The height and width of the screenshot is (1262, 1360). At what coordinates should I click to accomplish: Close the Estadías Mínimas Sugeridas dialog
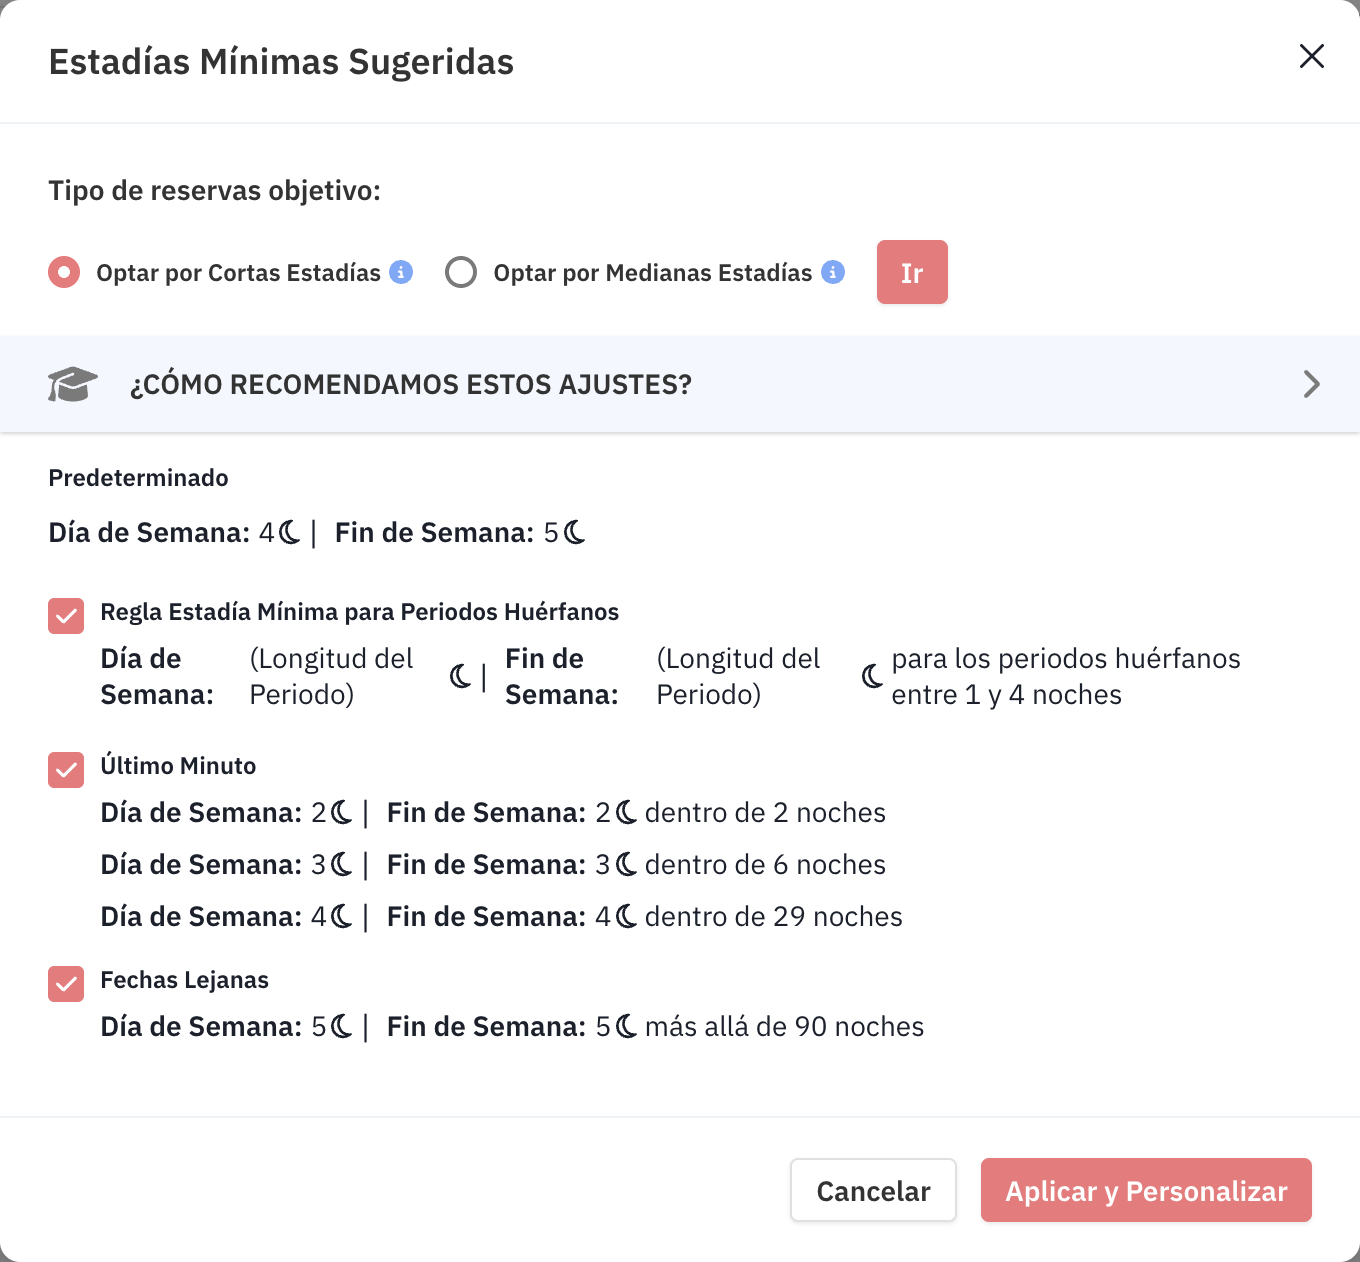[x=1311, y=56]
